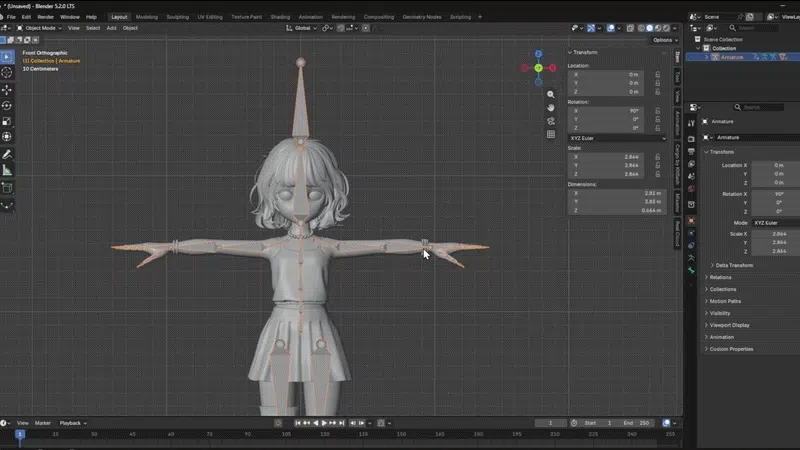Viewport: 800px width, 450px height.
Task: Open the Global transform orientation dropdown
Action: (x=302, y=28)
